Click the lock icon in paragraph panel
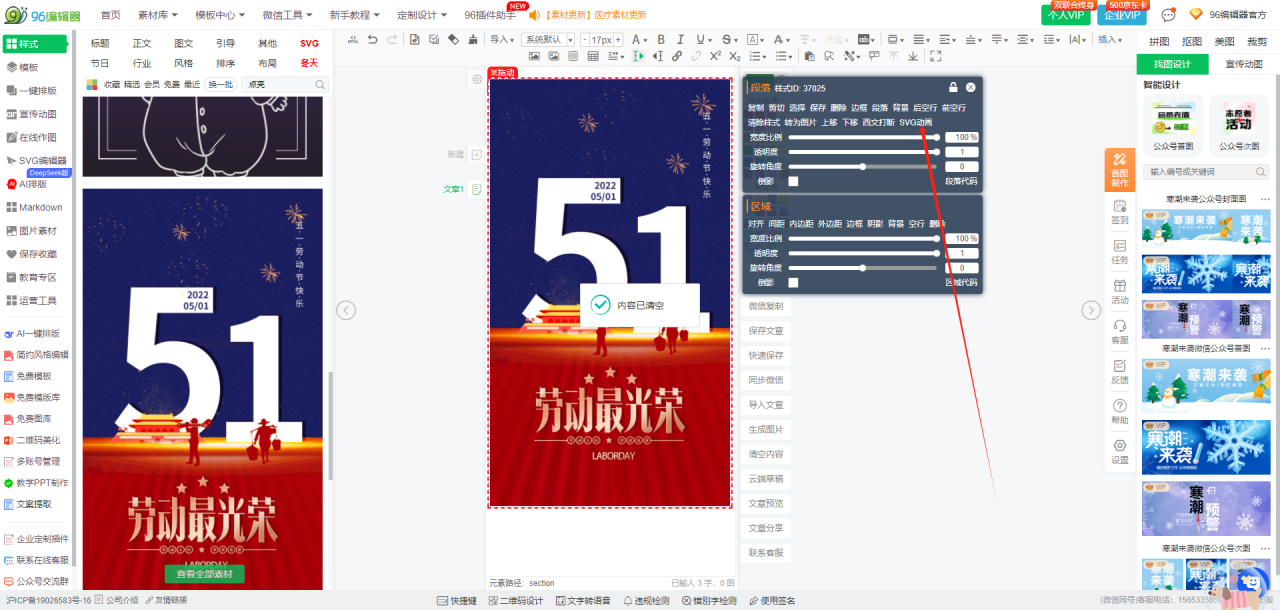1280x610 pixels. coord(953,88)
